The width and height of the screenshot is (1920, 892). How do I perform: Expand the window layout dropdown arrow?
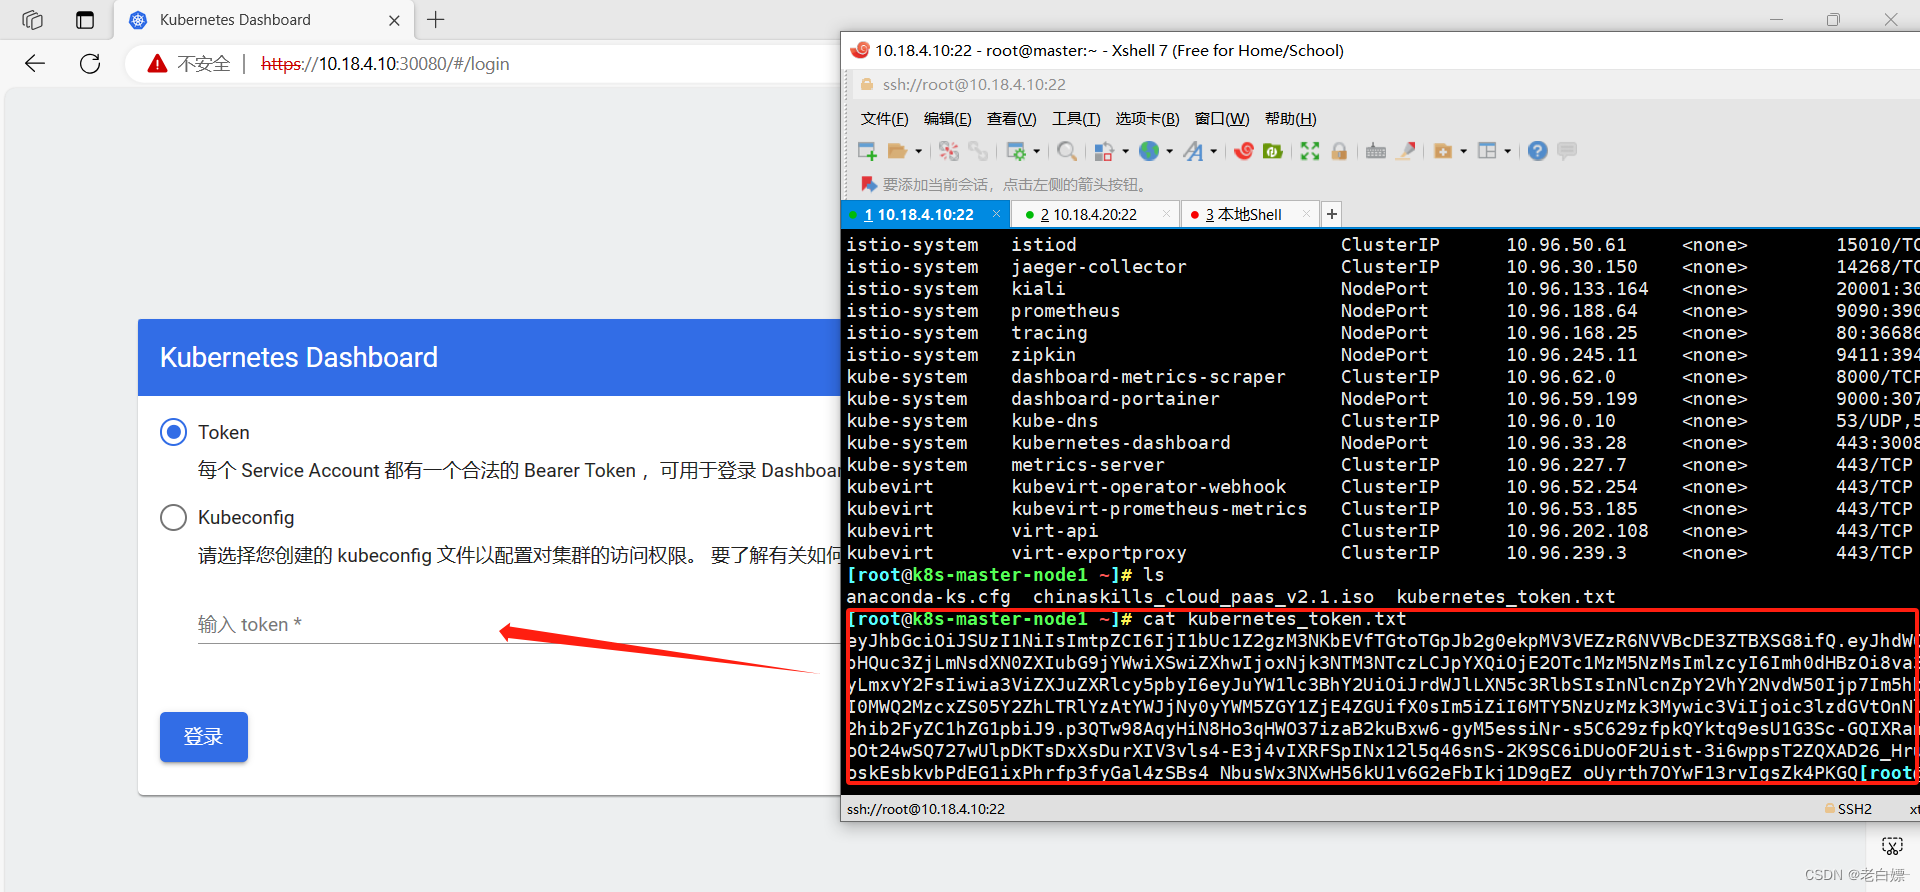pos(1507,151)
